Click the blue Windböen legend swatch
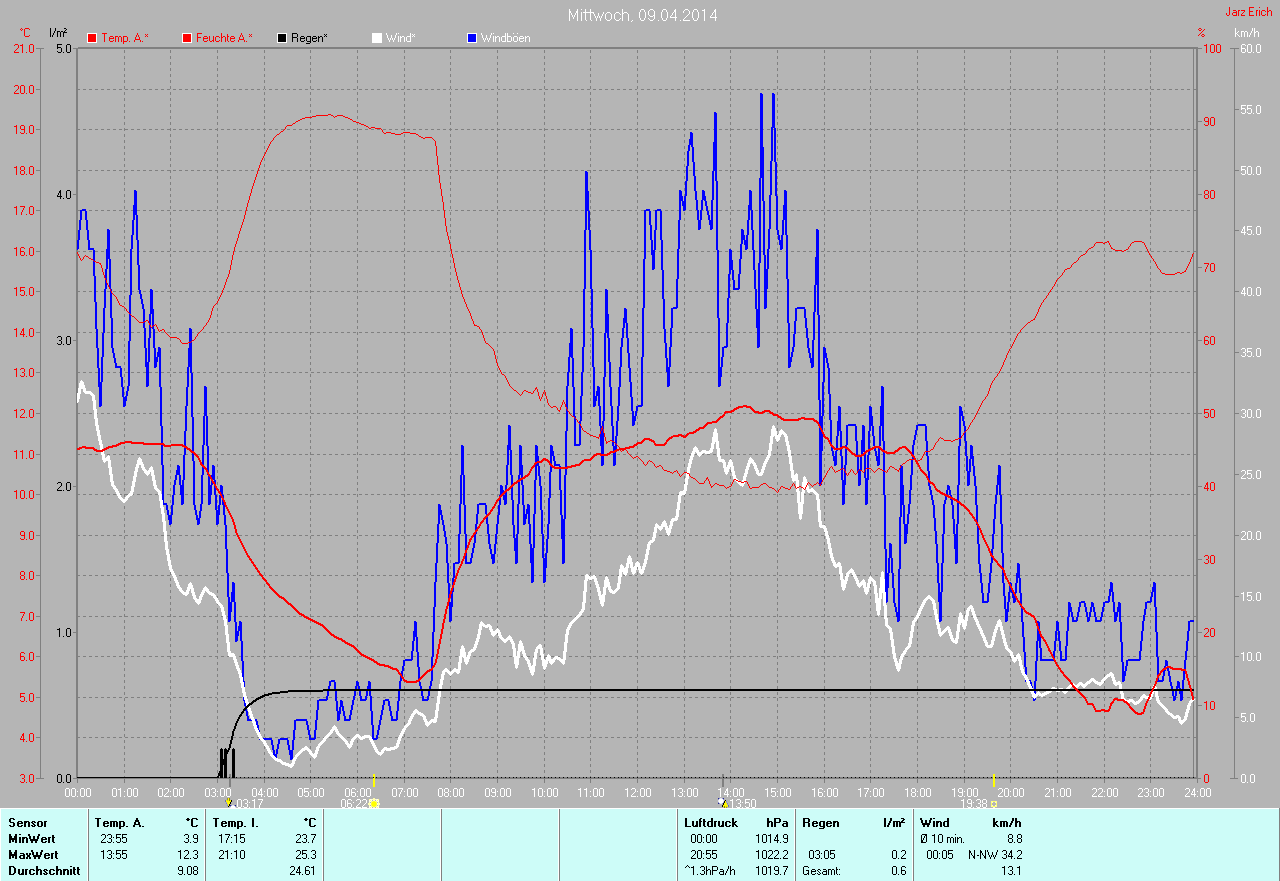This screenshot has width=1280, height=881. point(472,38)
